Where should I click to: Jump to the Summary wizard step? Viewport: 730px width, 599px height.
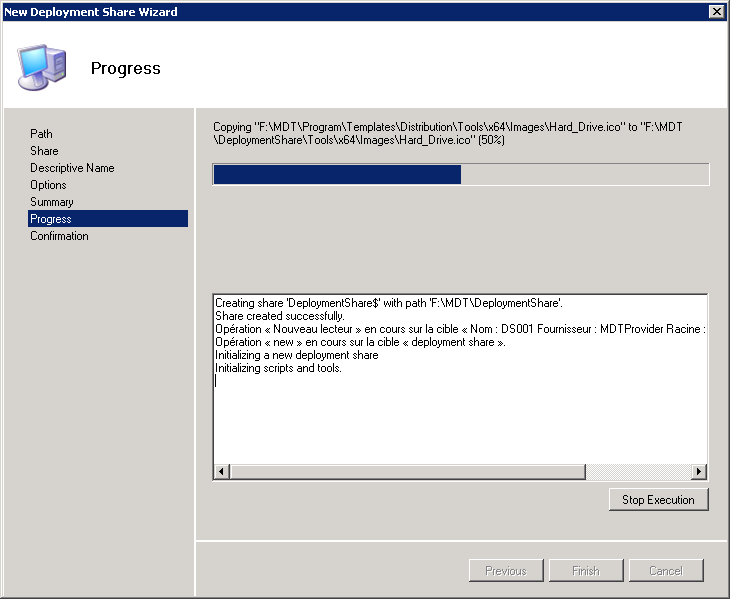52,202
